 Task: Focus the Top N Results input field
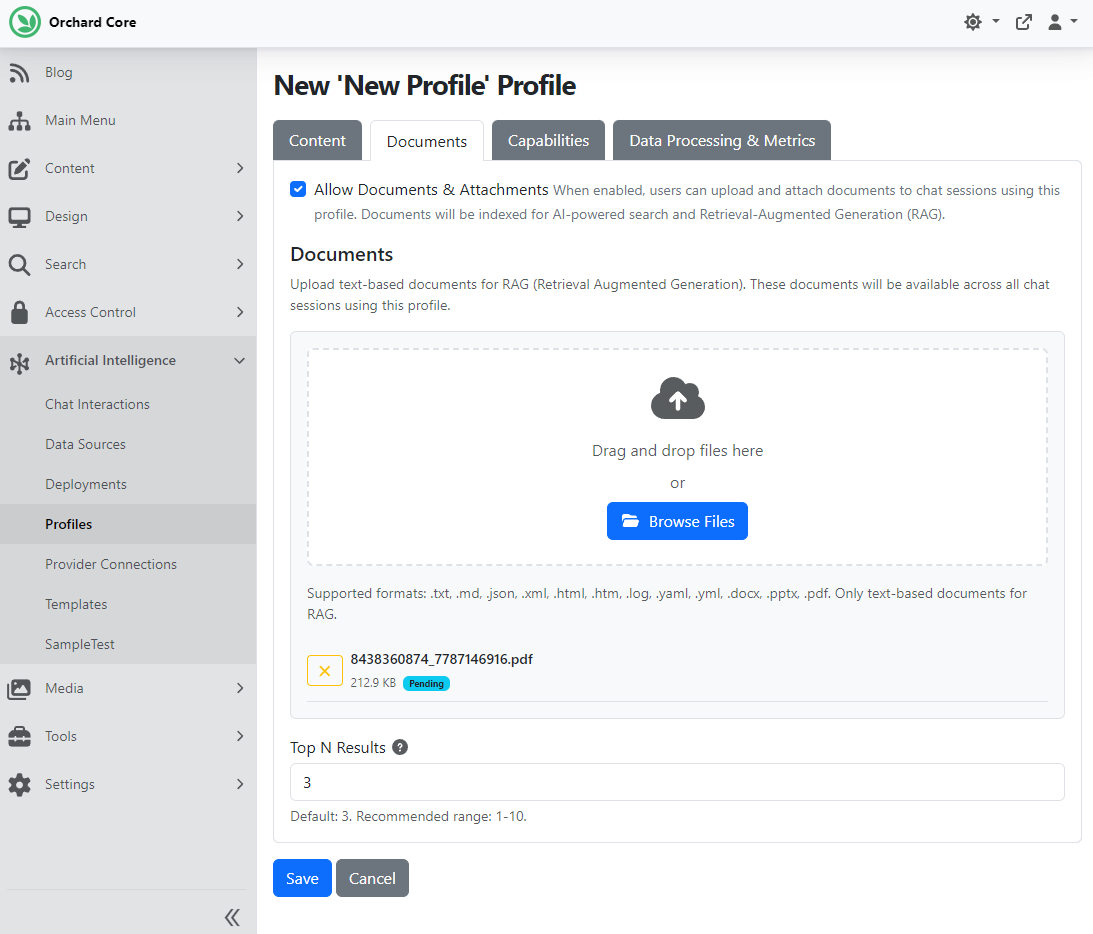[x=678, y=783]
